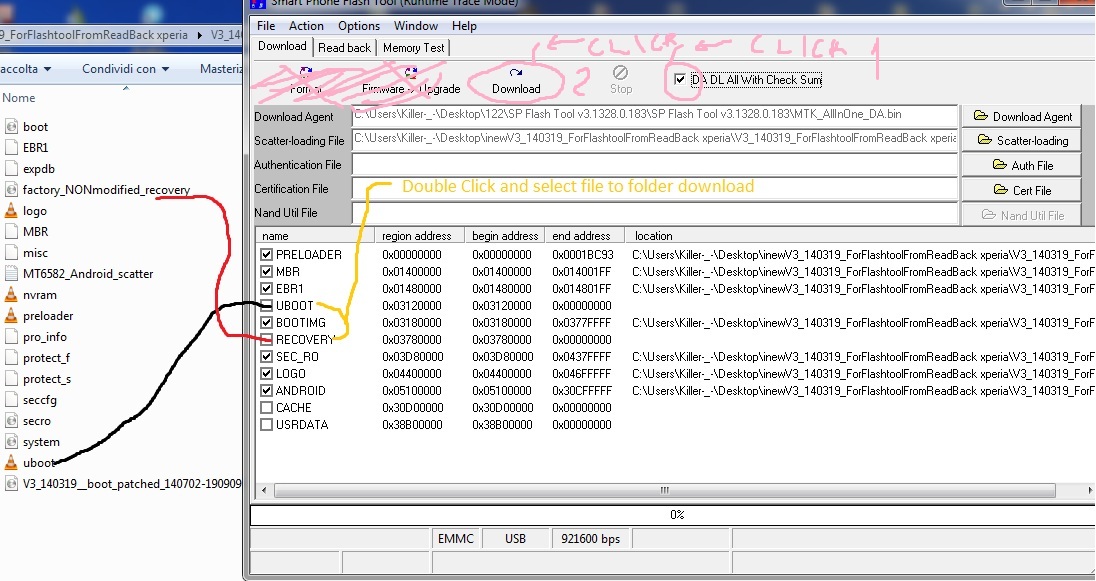Click the 921600 bps status bar entry
The image size is (1096, 581).
point(591,538)
